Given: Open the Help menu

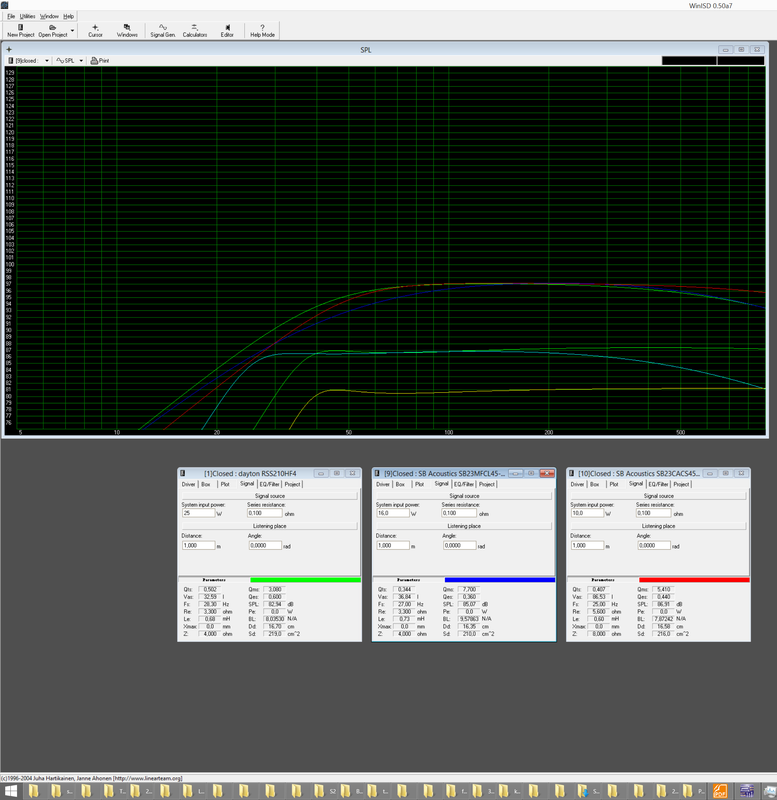Looking at the screenshot, I should point(68,16).
